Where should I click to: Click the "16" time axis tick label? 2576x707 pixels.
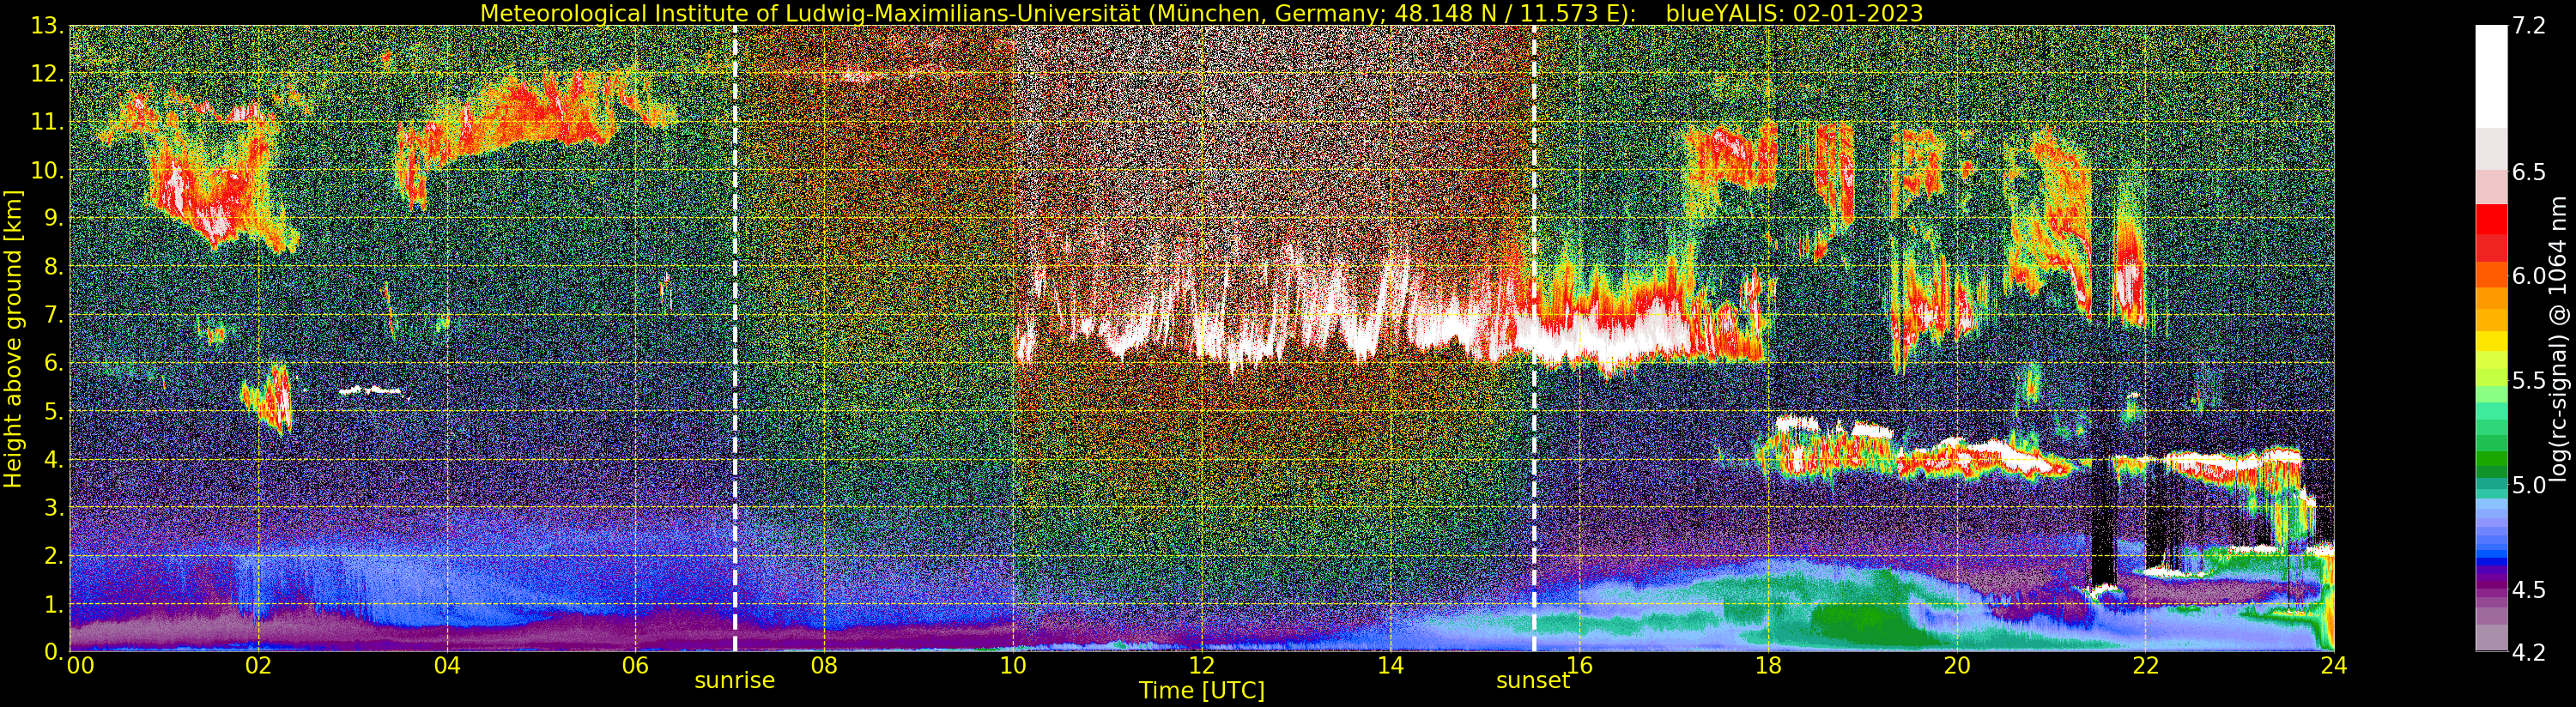coord(1579,665)
